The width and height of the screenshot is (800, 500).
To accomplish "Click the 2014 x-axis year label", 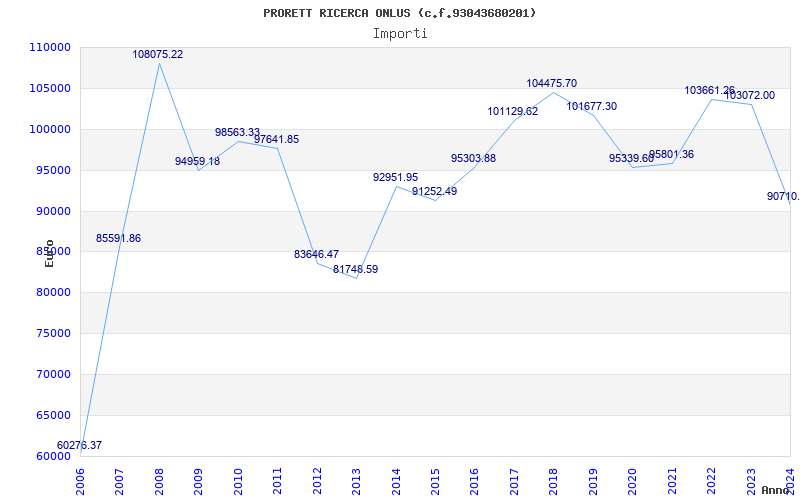I will point(396,481).
